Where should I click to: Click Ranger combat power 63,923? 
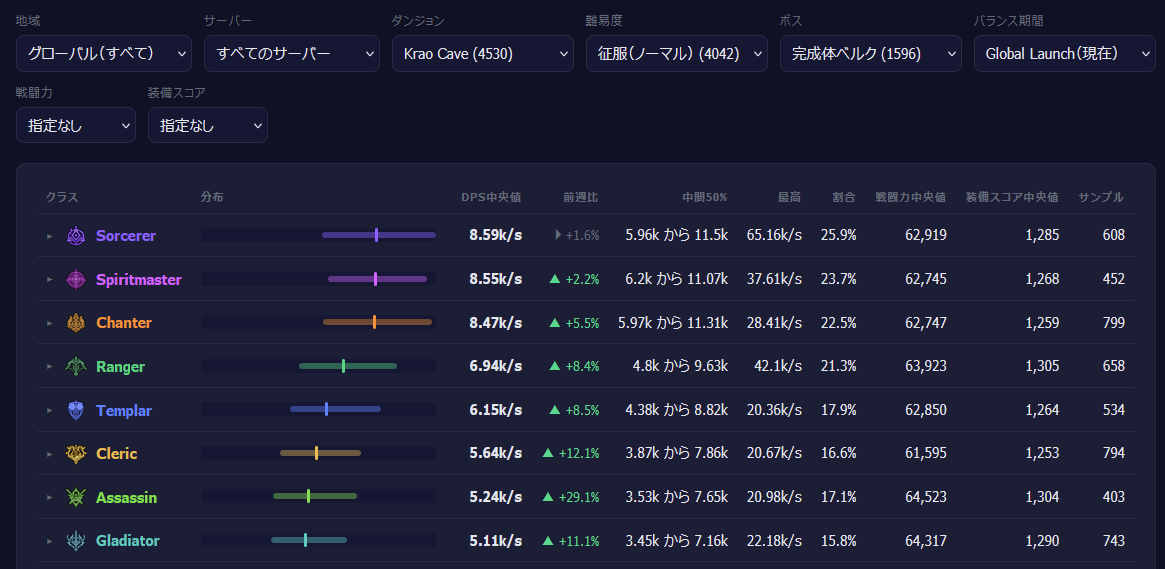[926, 366]
